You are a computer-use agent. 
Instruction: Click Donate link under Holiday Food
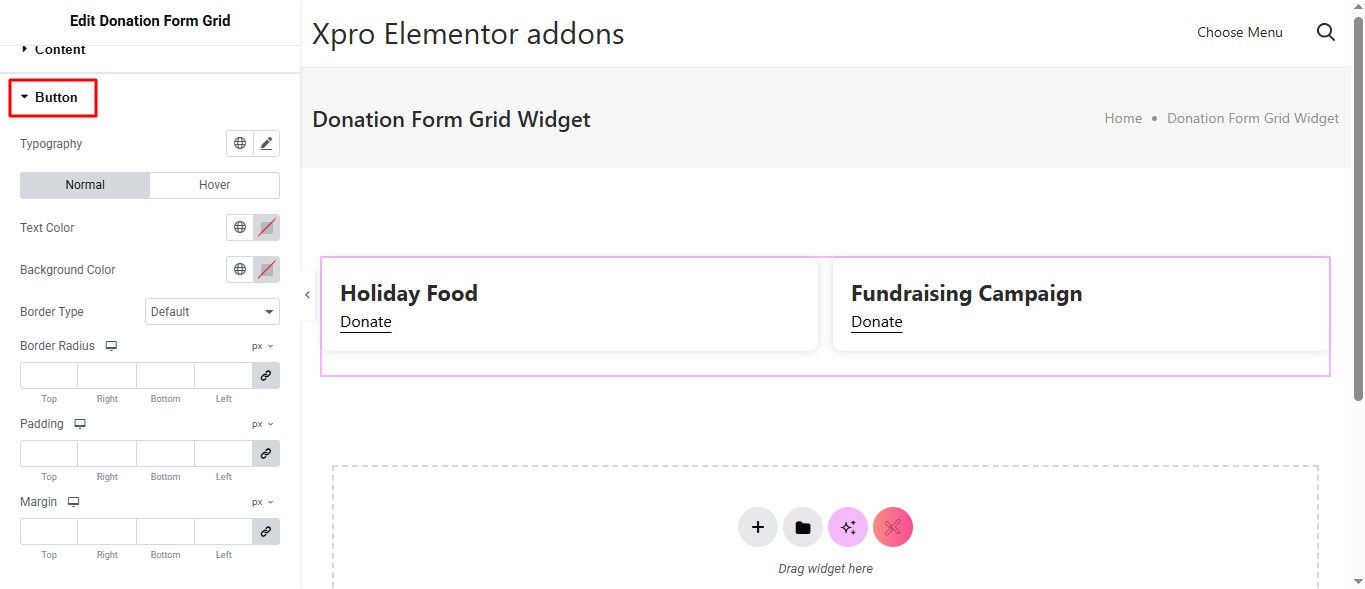[366, 322]
